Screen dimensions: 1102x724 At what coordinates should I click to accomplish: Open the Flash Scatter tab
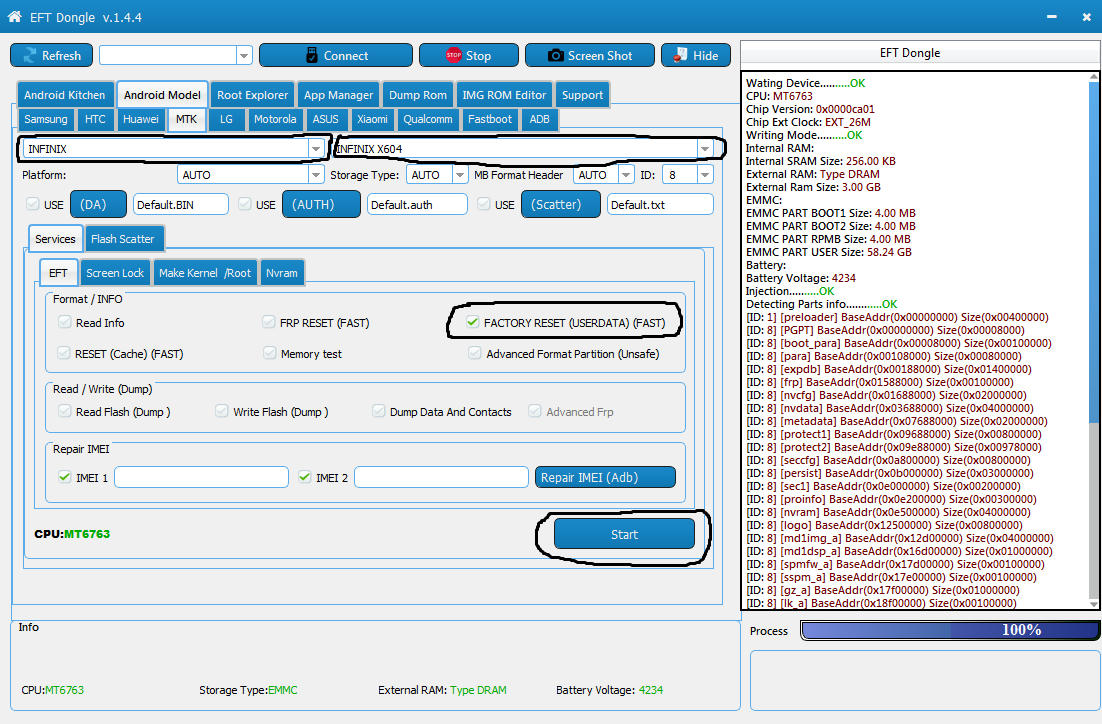point(124,239)
